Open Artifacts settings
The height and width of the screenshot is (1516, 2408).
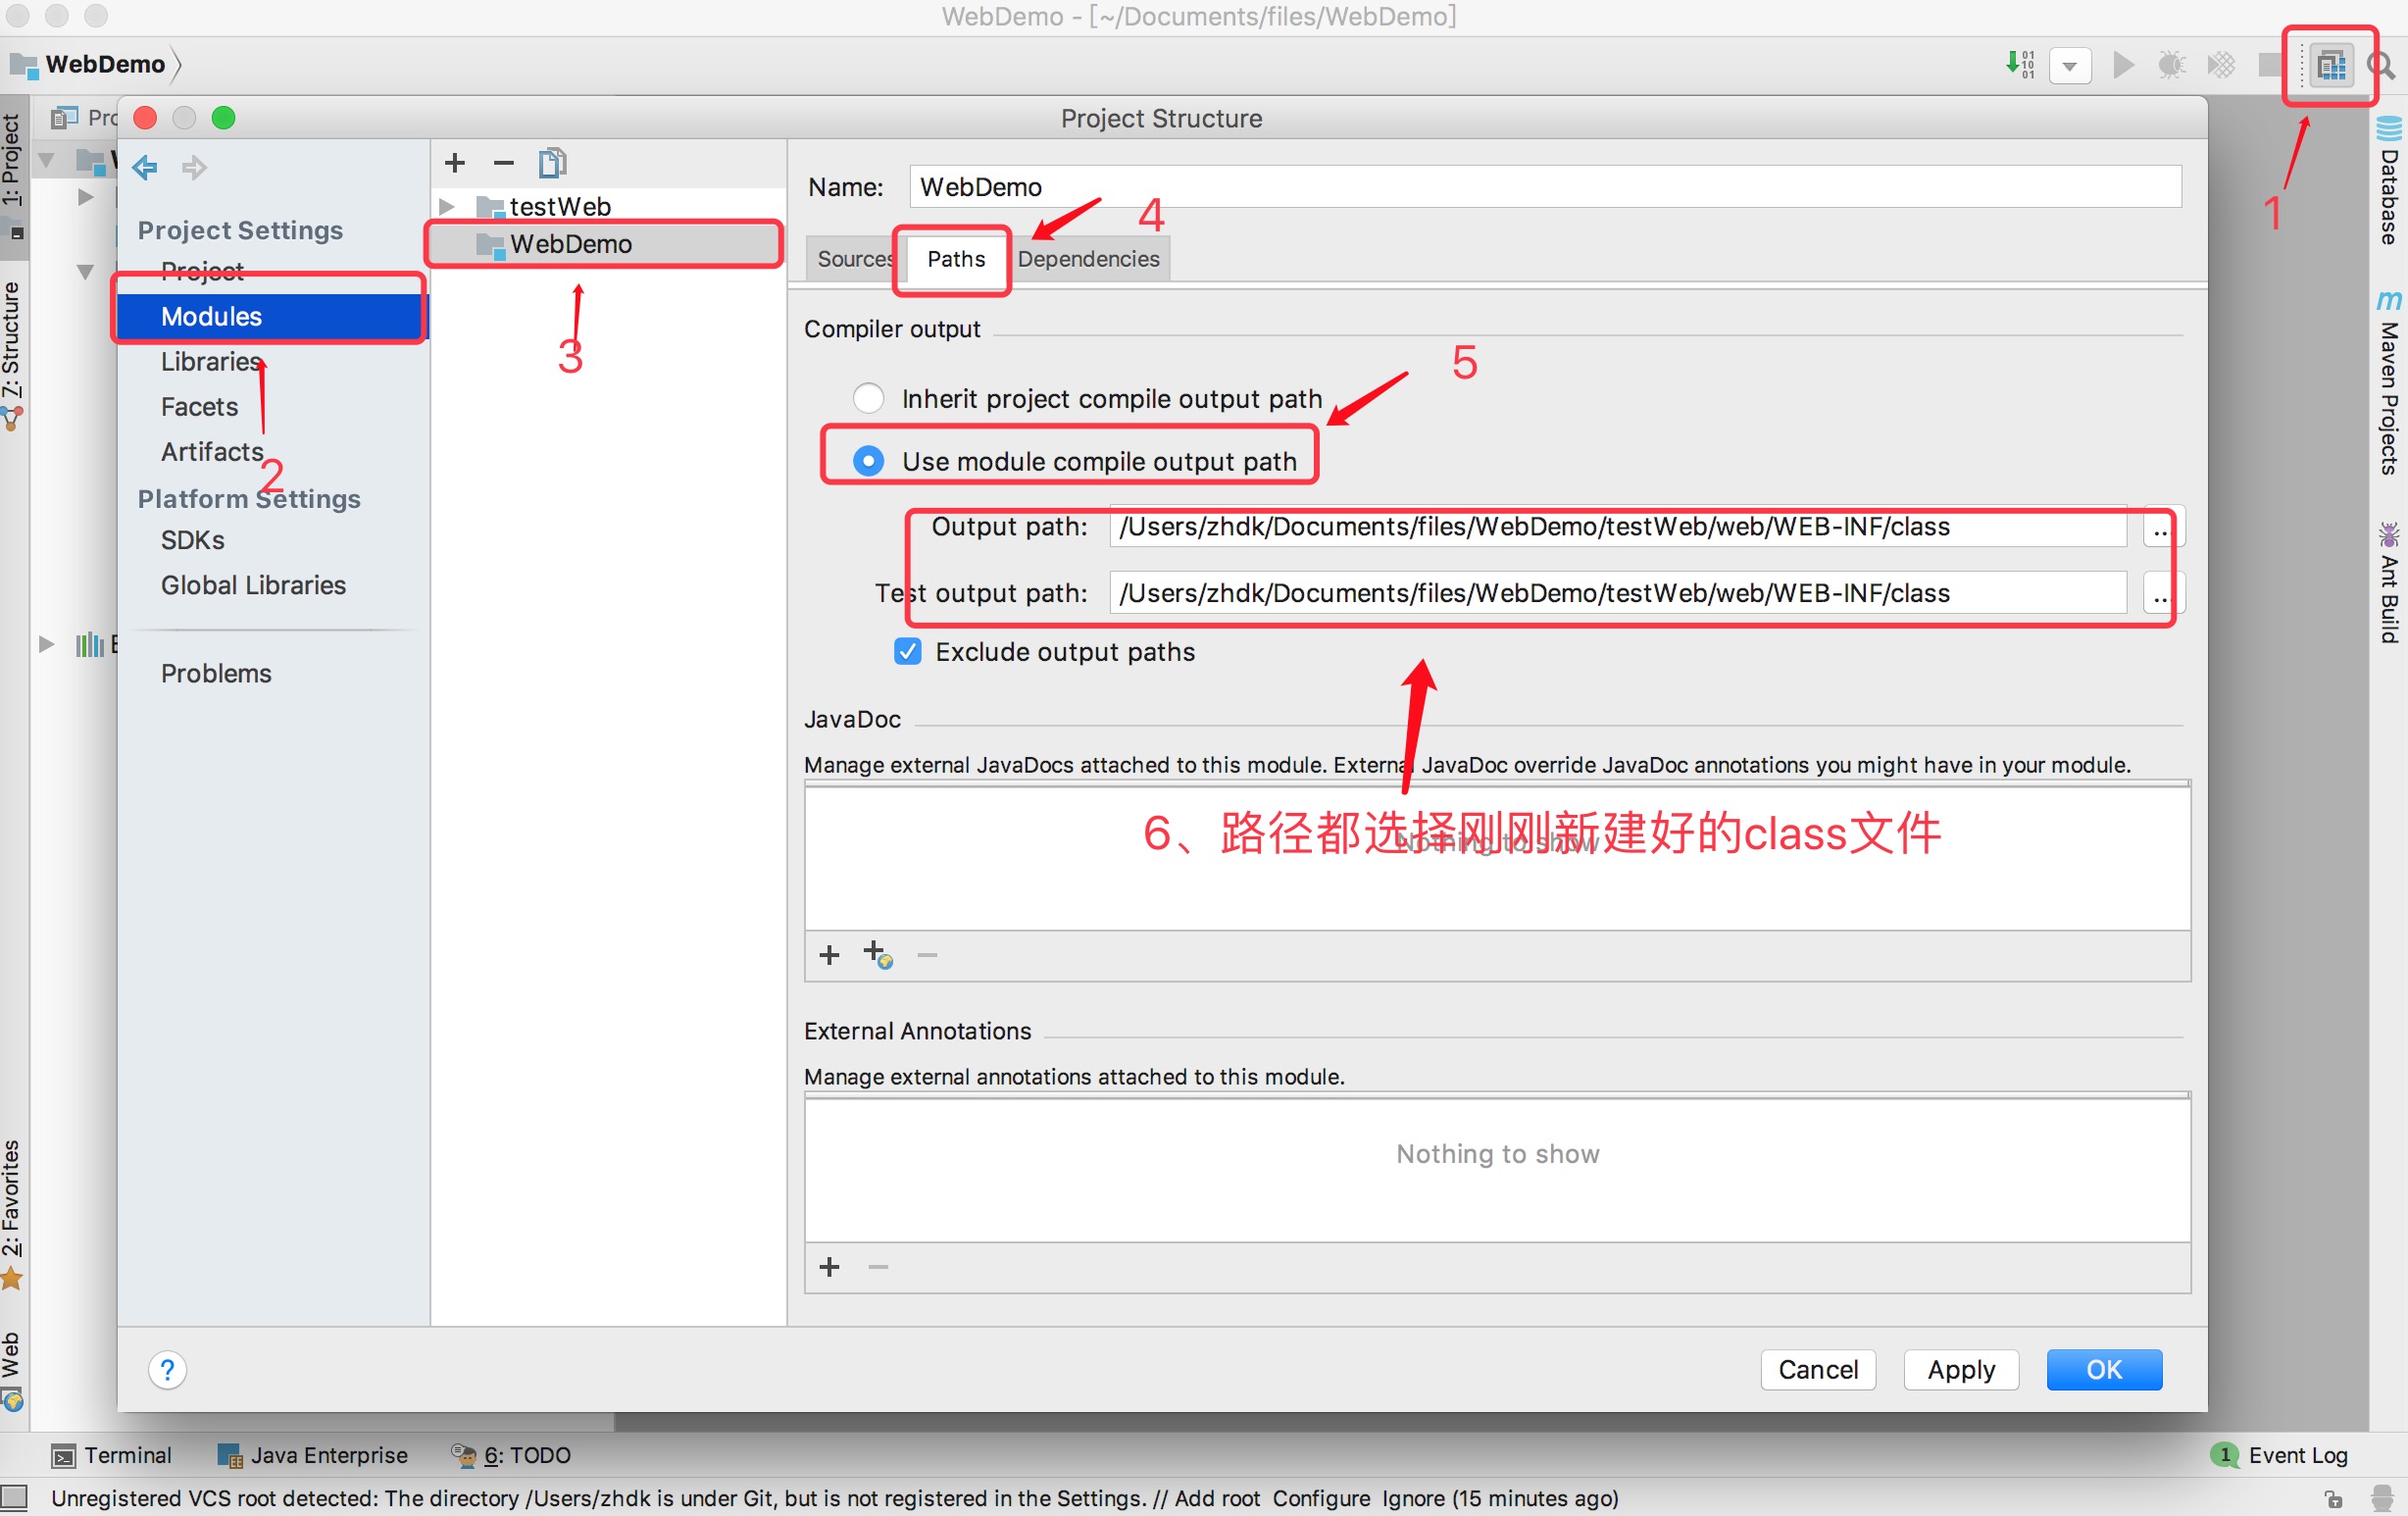coord(212,451)
